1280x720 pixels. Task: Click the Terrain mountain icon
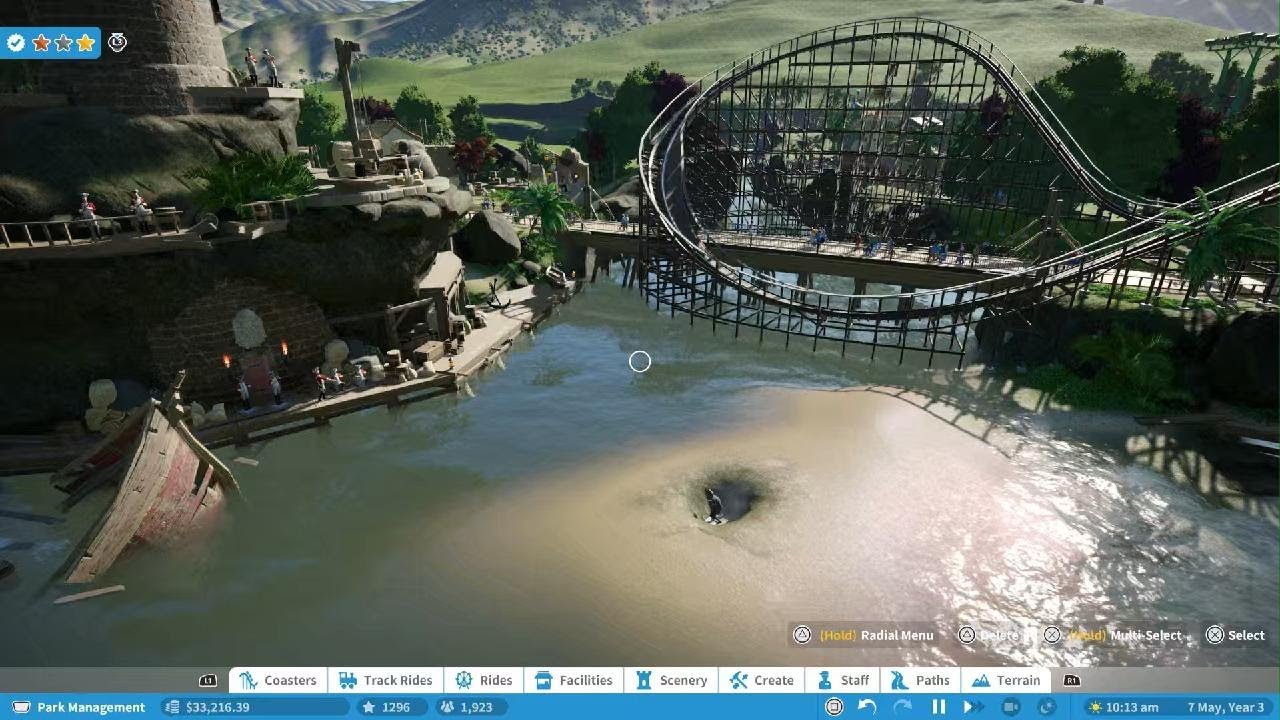pyautogui.click(x=980, y=680)
